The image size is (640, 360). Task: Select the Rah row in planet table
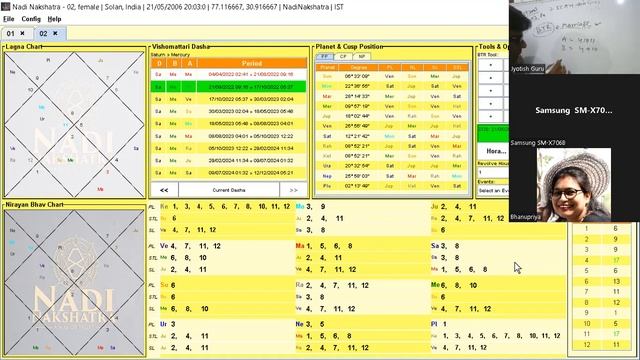pos(392,146)
